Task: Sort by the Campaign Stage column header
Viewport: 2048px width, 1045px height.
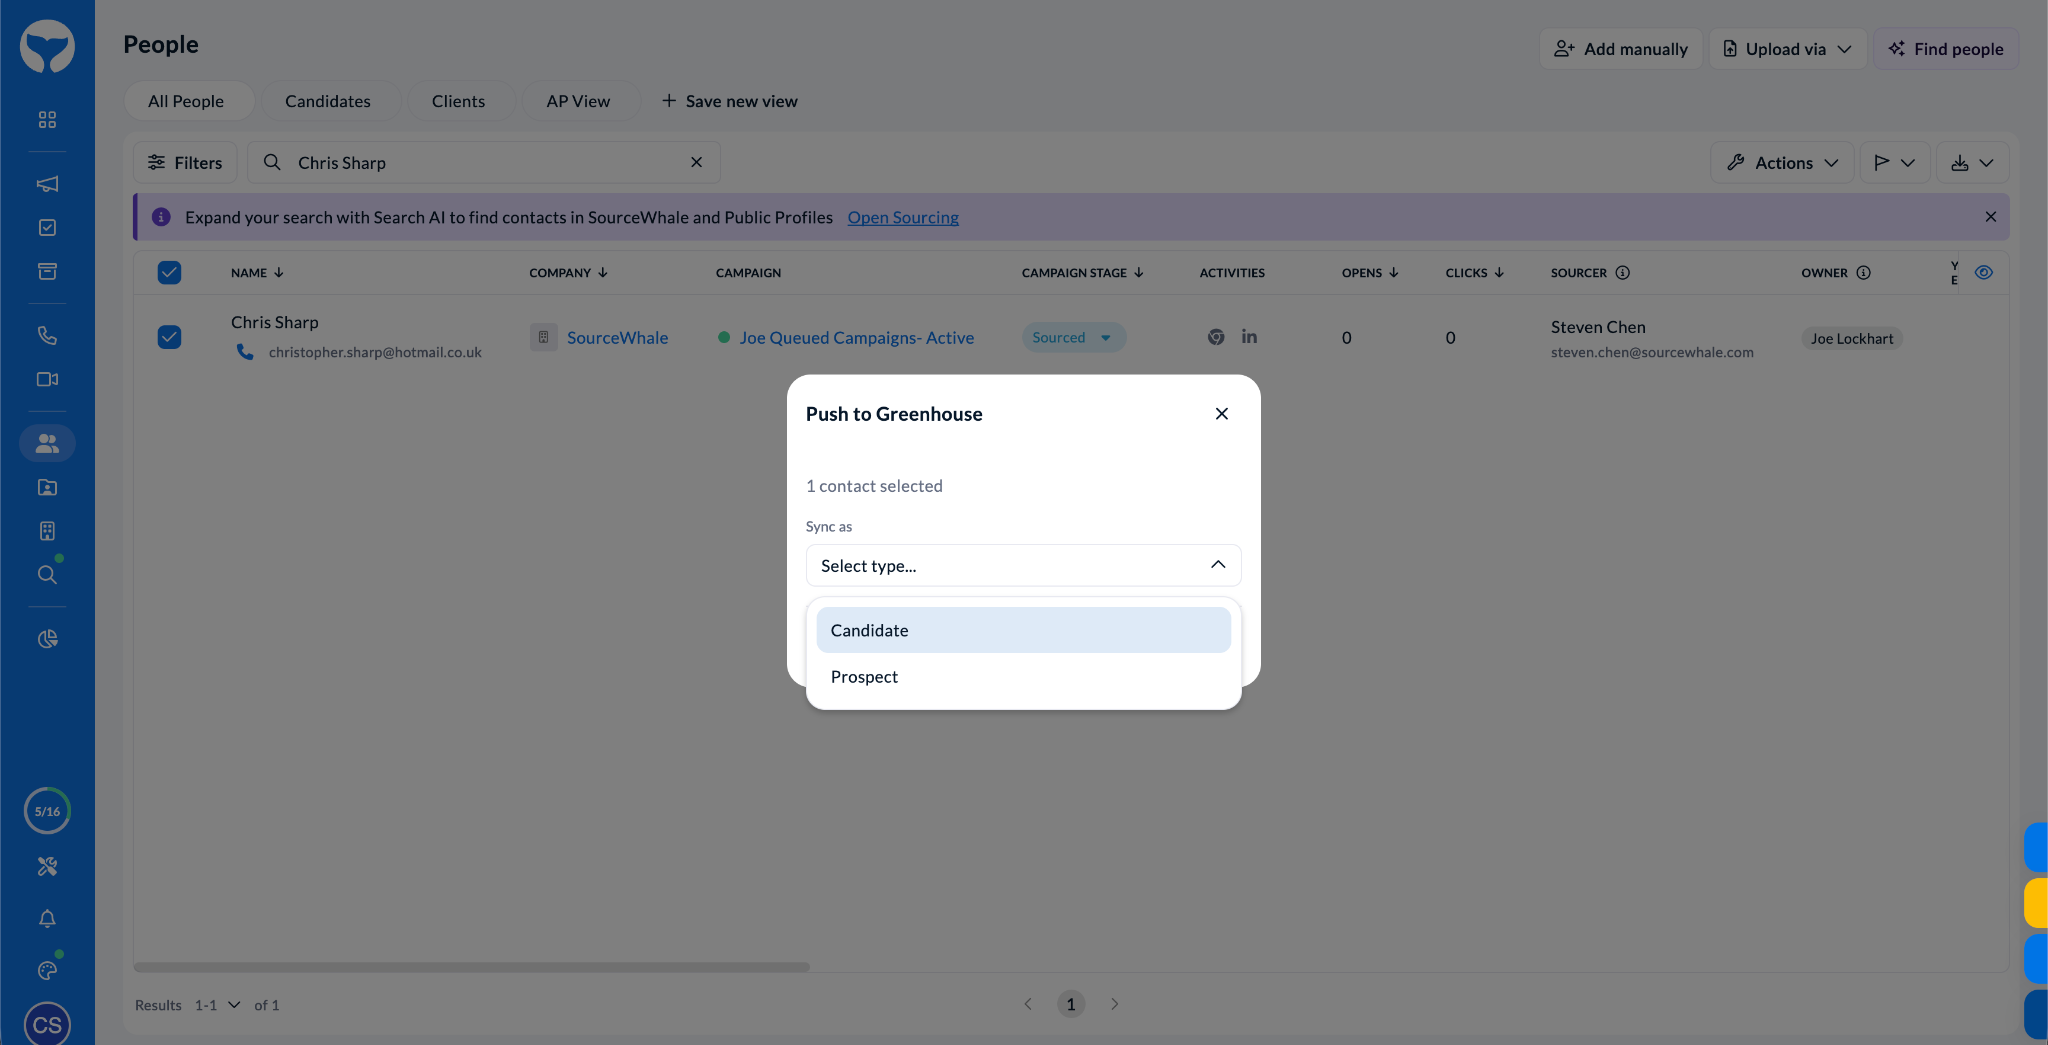Action: point(1083,273)
